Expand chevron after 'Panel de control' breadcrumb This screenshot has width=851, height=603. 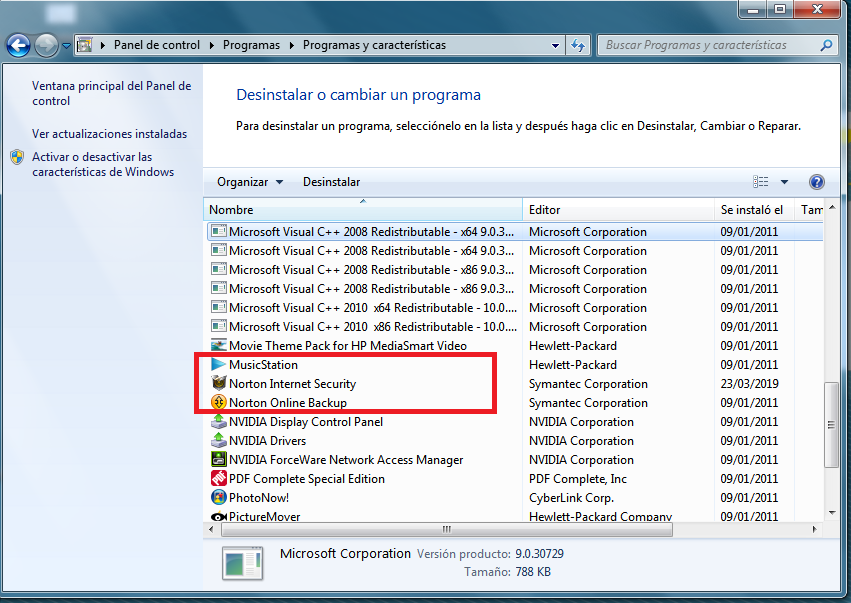[212, 45]
